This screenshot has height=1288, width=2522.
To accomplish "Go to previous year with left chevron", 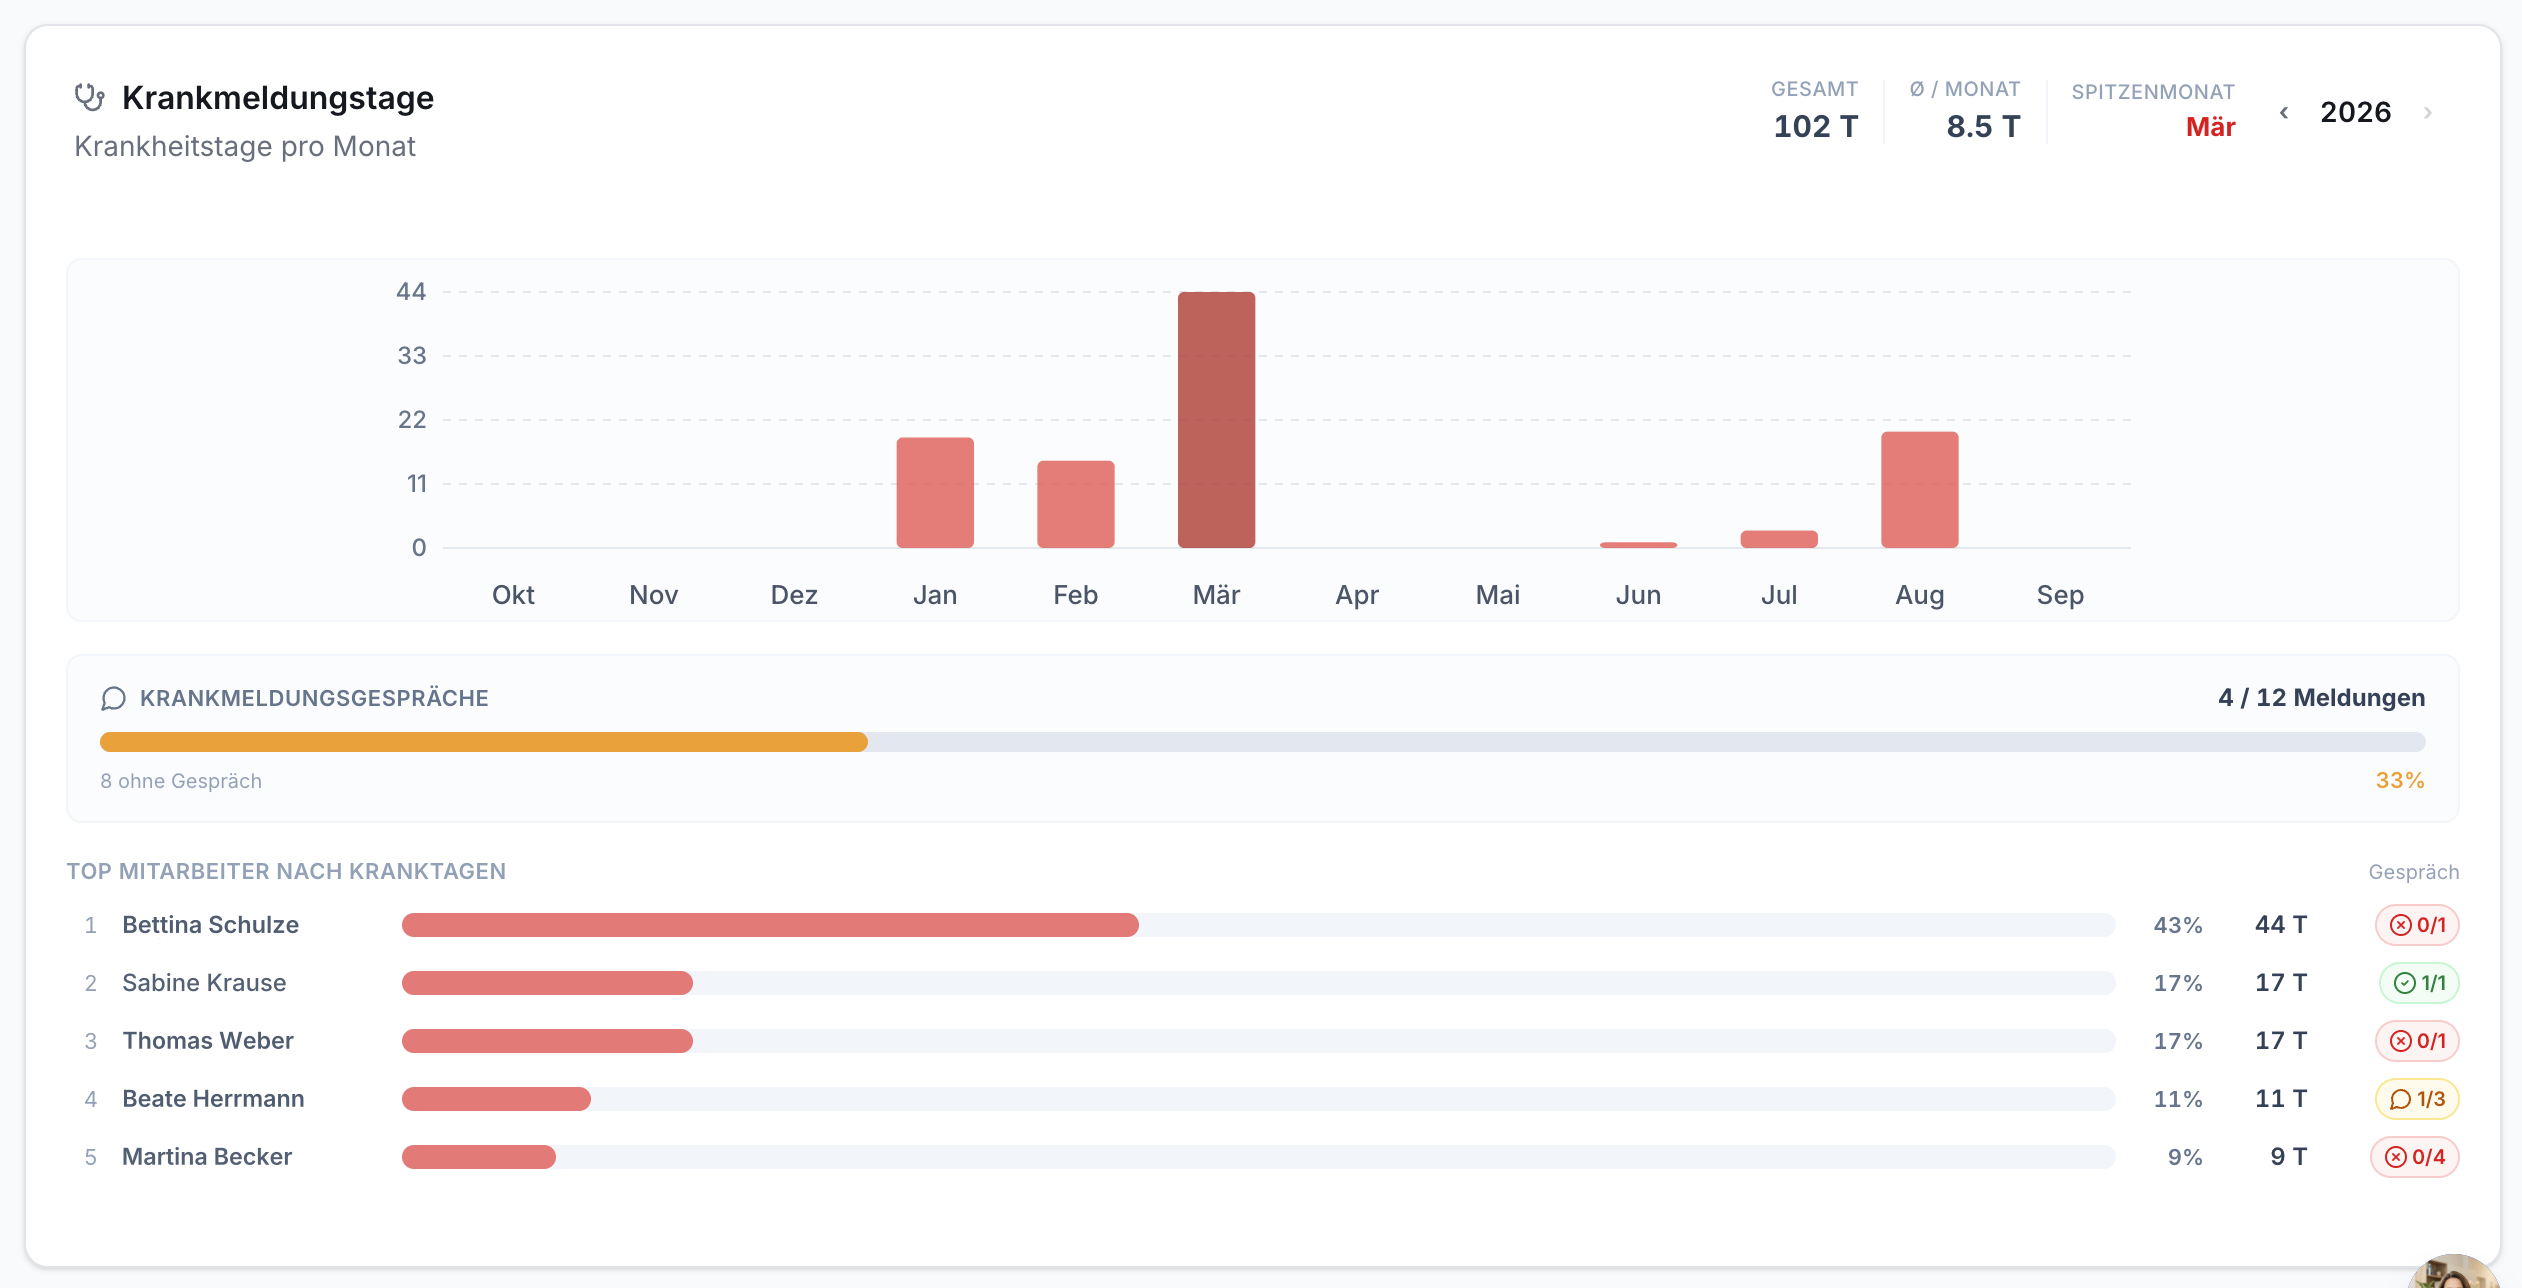I will 2284,112.
